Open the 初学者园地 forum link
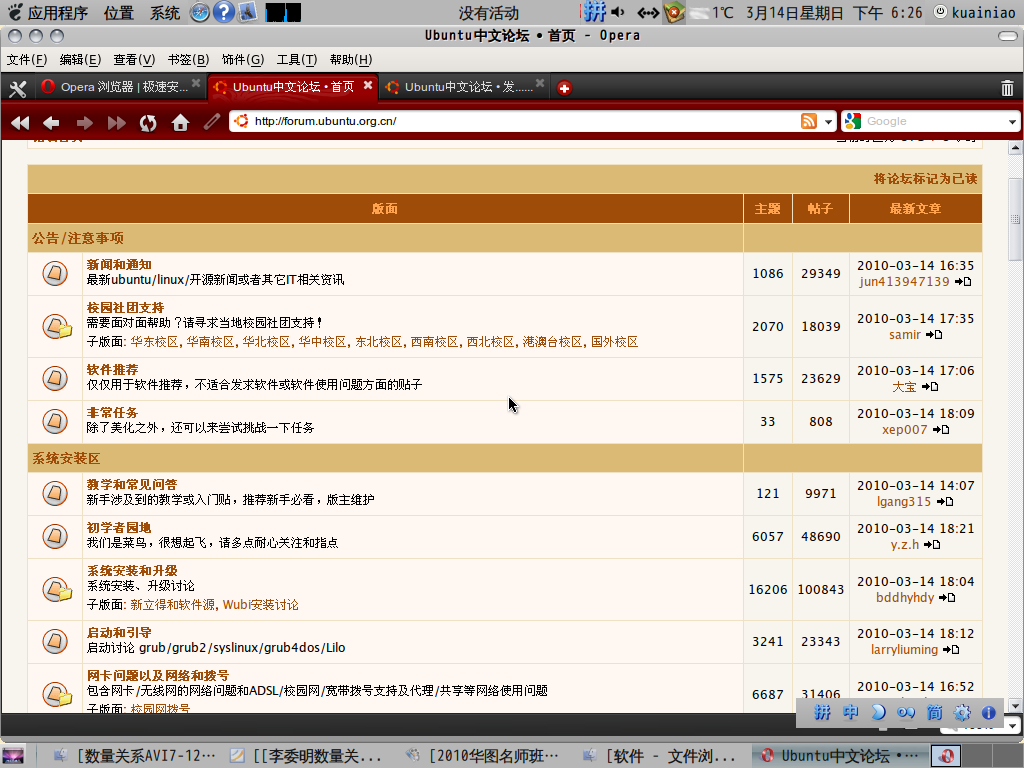Screen dimensions: 1024x768 tap(119, 528)
